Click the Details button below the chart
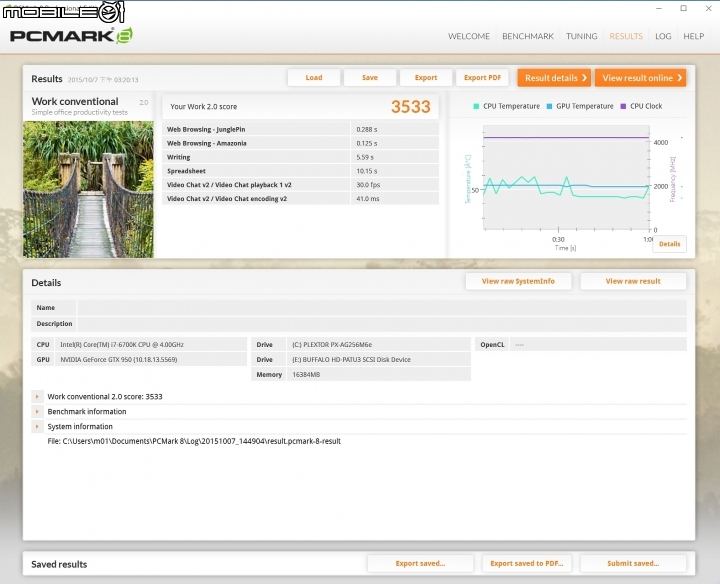 [669, 244]
